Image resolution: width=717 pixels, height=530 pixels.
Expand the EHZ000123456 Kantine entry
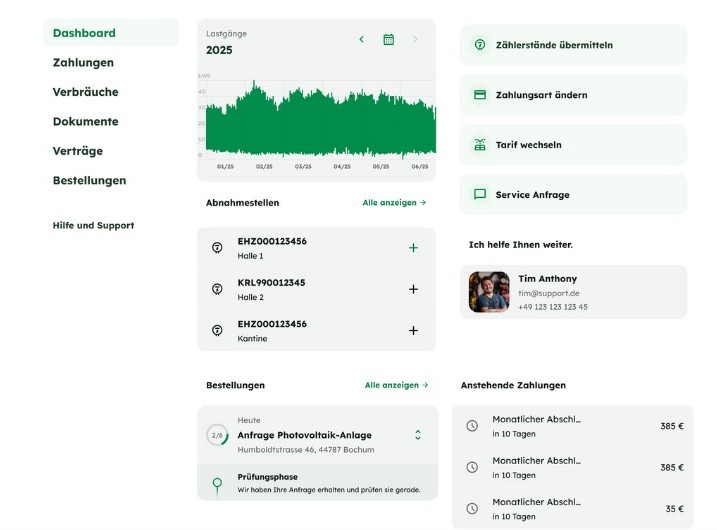click(x=413, y=331)
